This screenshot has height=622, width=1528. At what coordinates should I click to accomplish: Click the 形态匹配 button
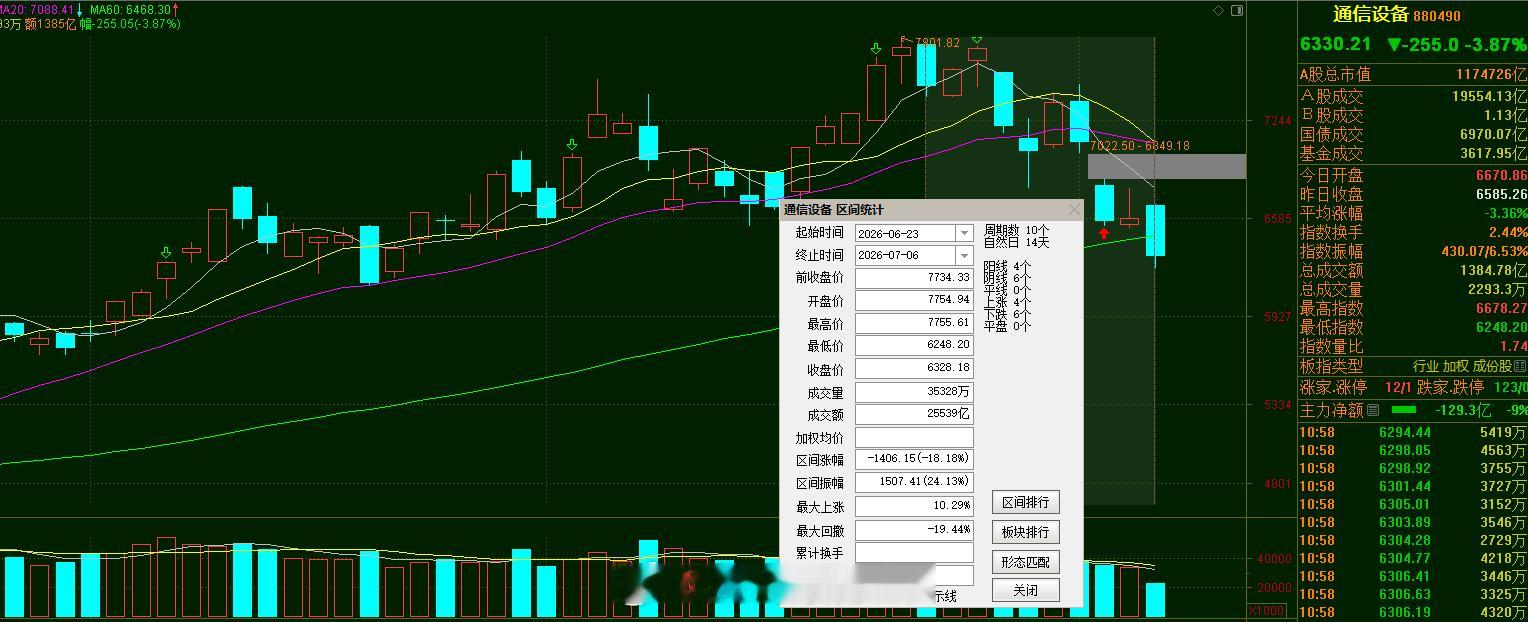1025,562
